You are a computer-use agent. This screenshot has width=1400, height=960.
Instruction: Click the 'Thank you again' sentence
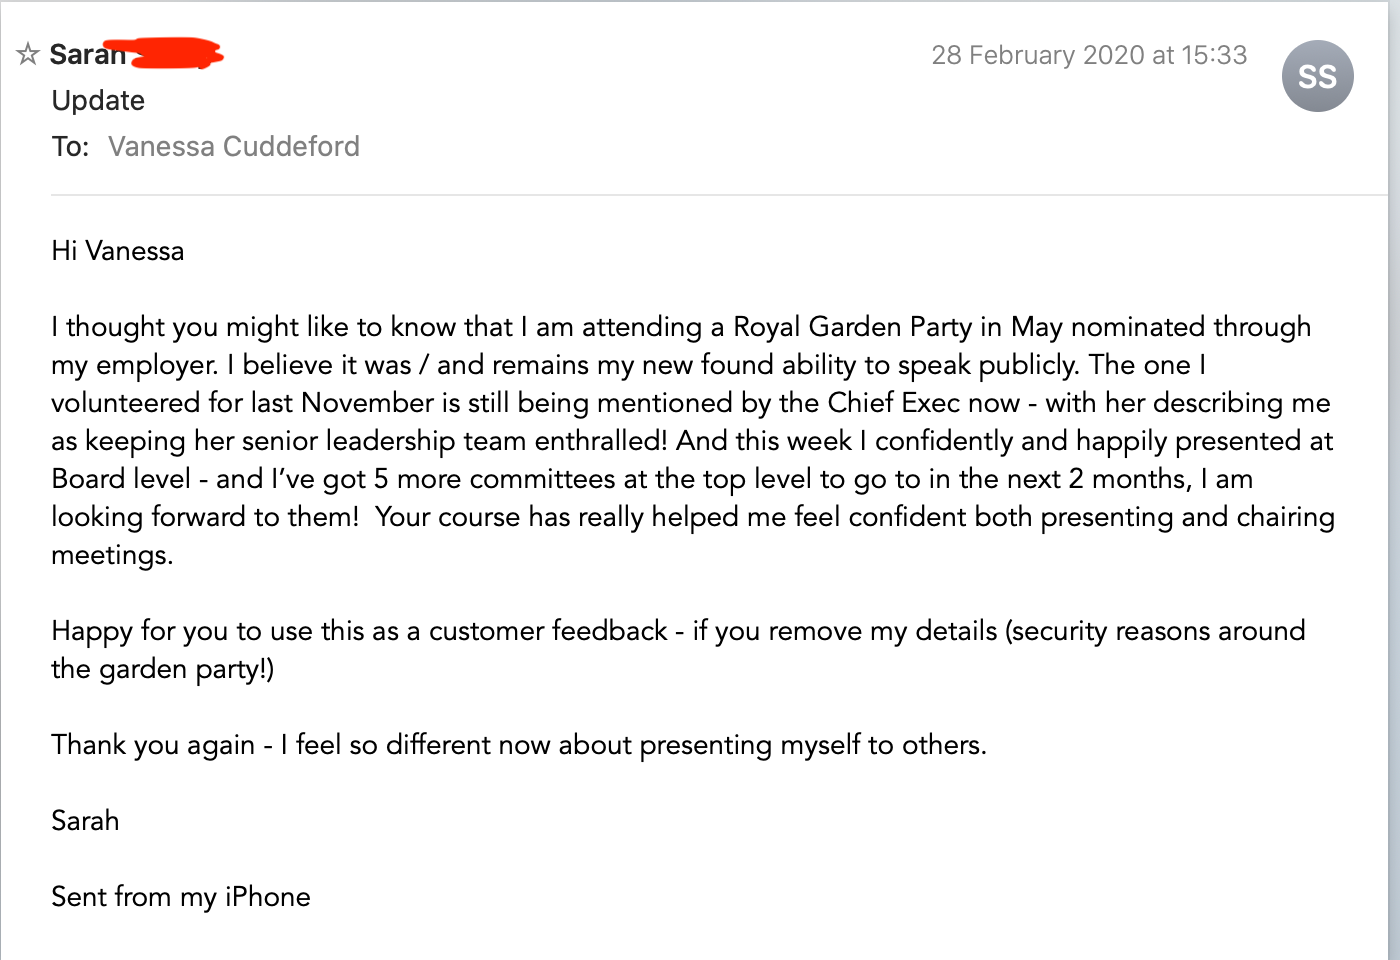[518, 744]
